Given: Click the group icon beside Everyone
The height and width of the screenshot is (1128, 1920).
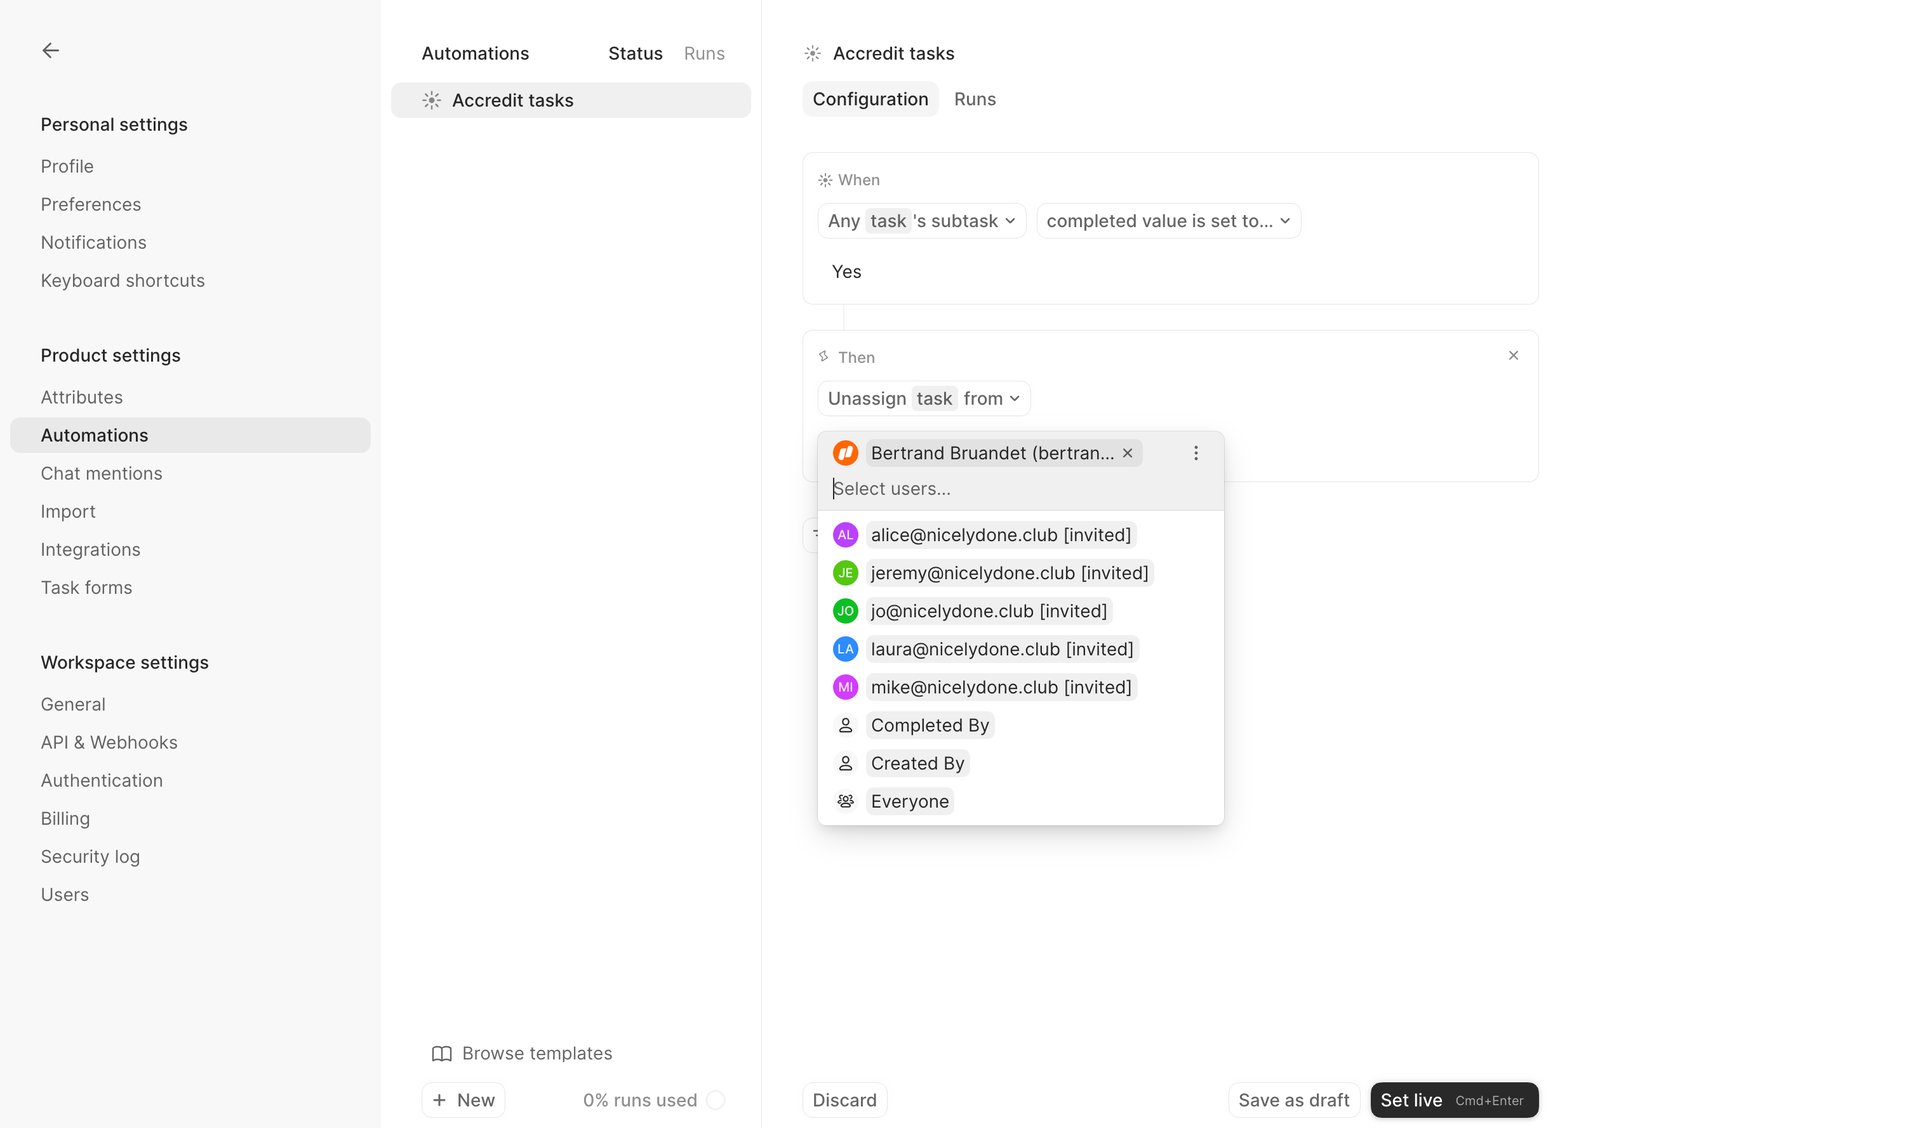Looking at the screenshot, I should pyautogui.click(x=845, y=800).
